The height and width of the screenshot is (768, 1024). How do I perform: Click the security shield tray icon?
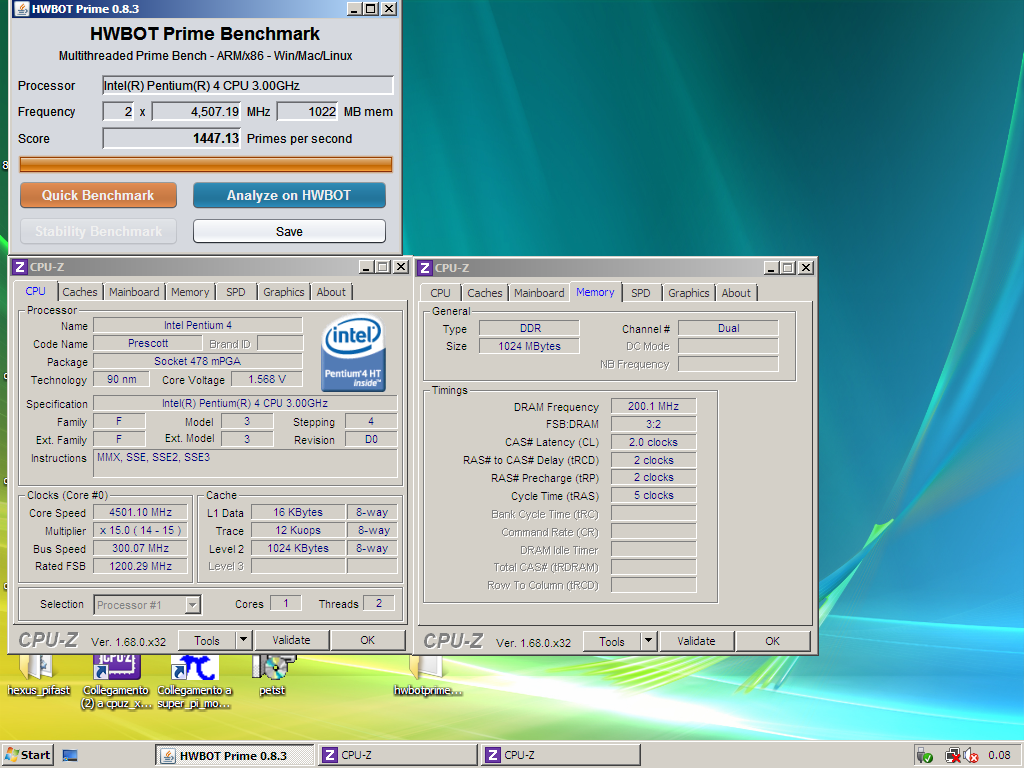click(x=924, y=756)
